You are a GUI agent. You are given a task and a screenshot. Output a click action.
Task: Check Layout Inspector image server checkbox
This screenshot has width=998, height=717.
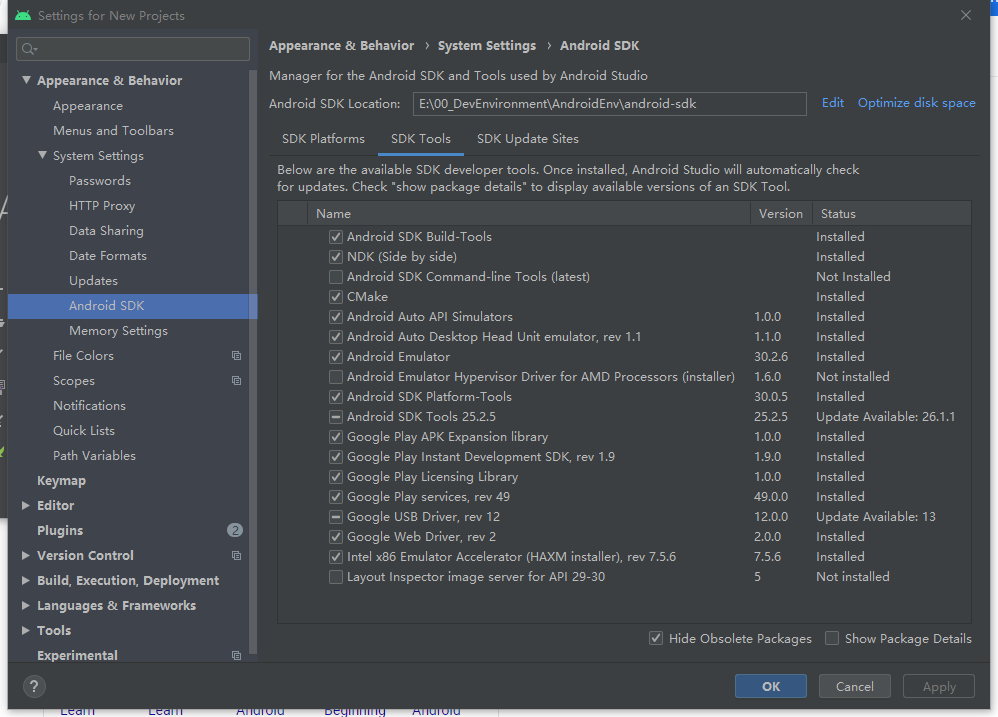(x=335, y=577)
